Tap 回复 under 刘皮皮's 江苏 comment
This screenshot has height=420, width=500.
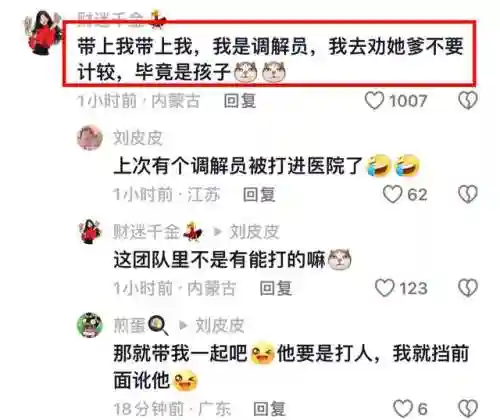[x=259, y=195]
